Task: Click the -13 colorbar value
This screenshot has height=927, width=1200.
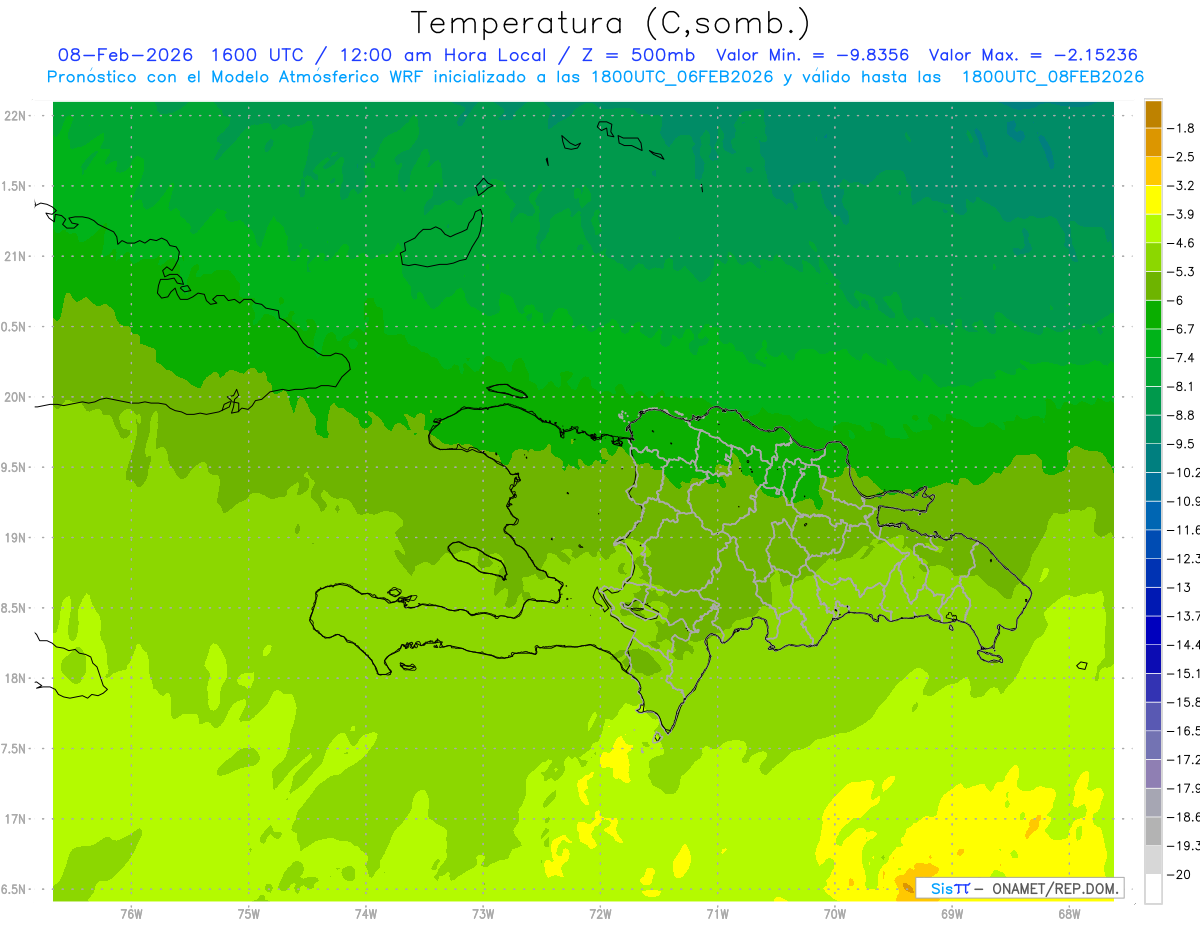Action: [1180, 587]
